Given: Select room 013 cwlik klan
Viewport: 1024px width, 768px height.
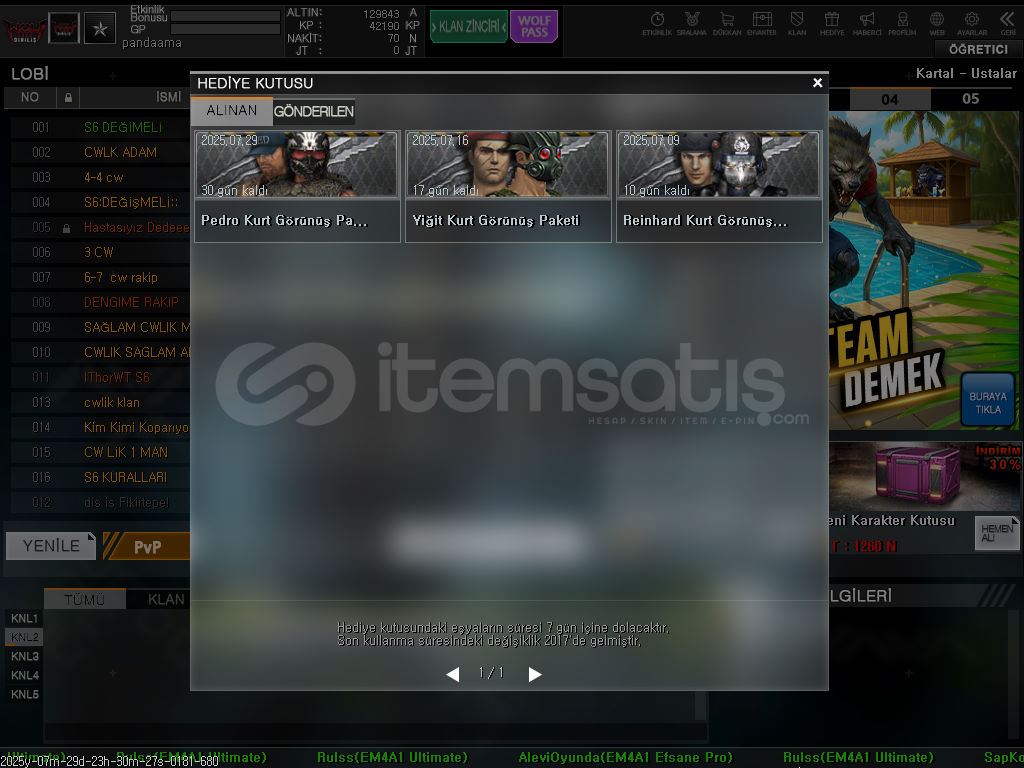Looking at the screenshot, I should pyautogui.click(x=100, y=402).
